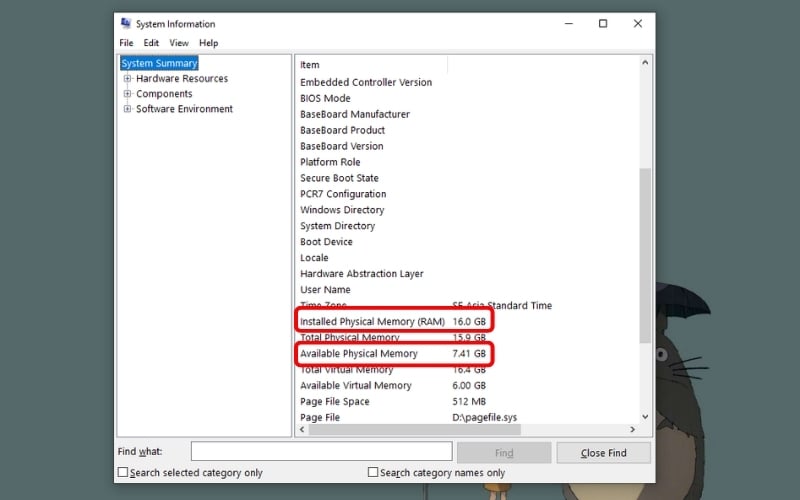The image size is (800, 500).
Task: Click the horizontal scrollbar thumb
Action: (414, 430)
